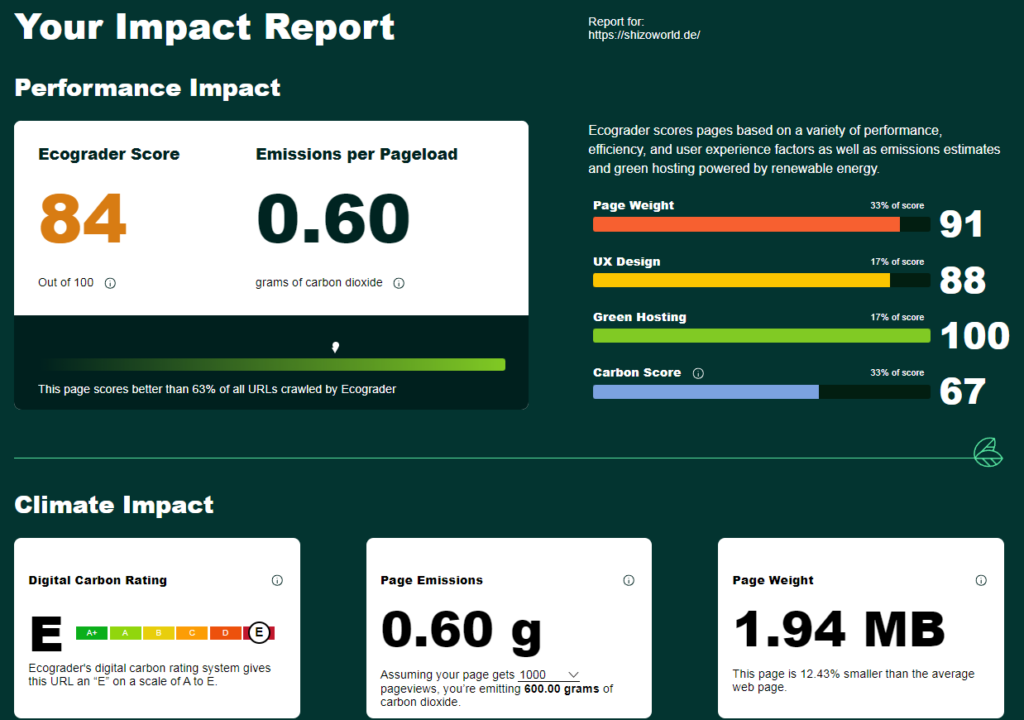Click the Page Weight title in Climate Impact card
Screen dimensions: 1024x720
pyautogui.click(x=773, y=580)
